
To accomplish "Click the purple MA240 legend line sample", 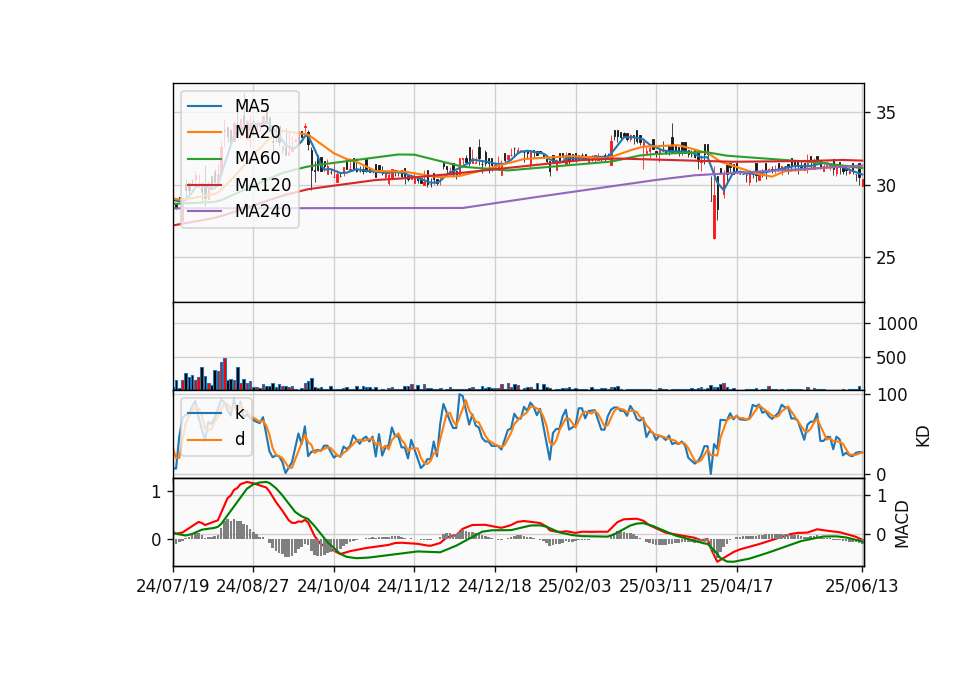I will [x=204, y=211].
